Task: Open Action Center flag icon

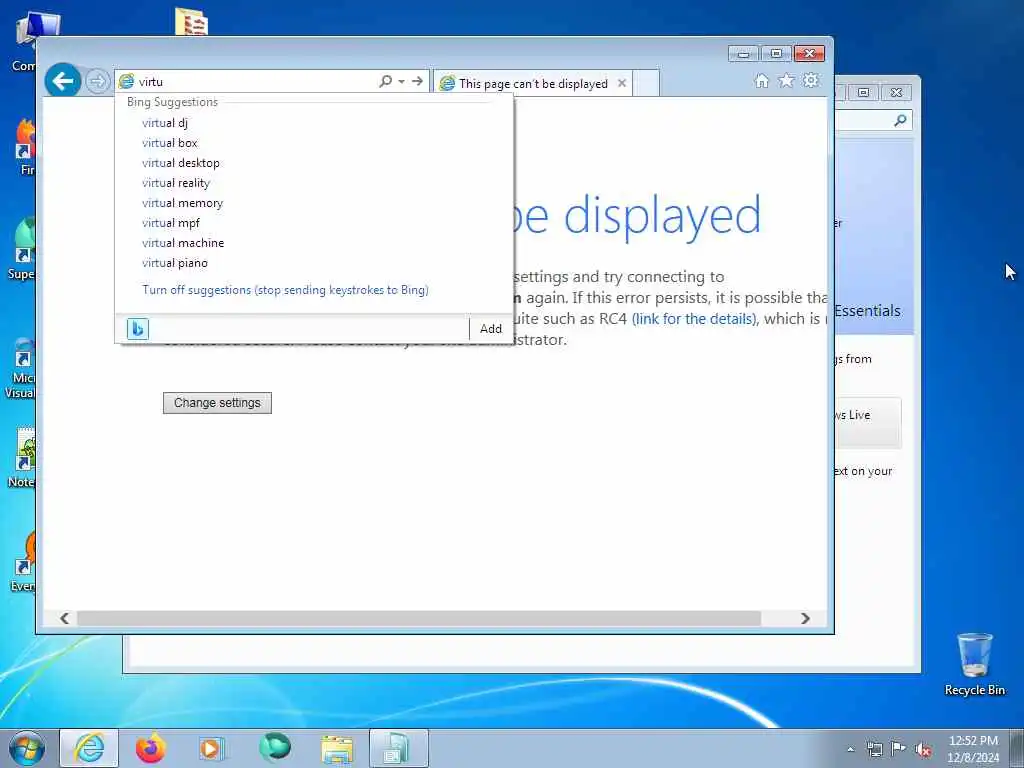Action: [x=899, y=749]
